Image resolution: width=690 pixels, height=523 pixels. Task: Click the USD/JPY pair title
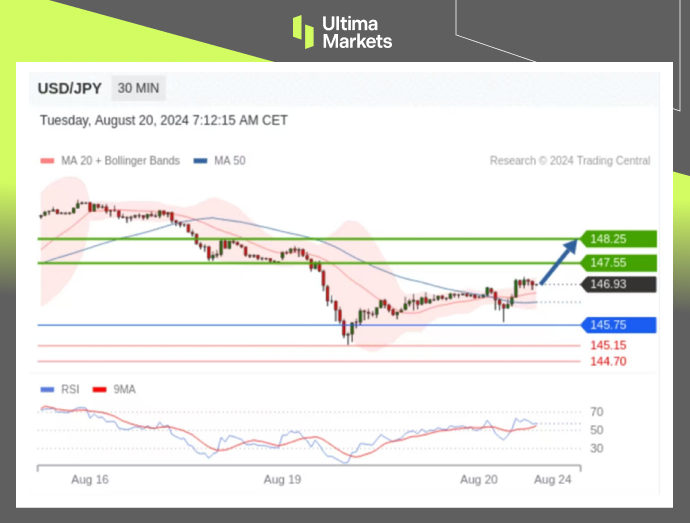pyautogui.click(x=69, y=88)
